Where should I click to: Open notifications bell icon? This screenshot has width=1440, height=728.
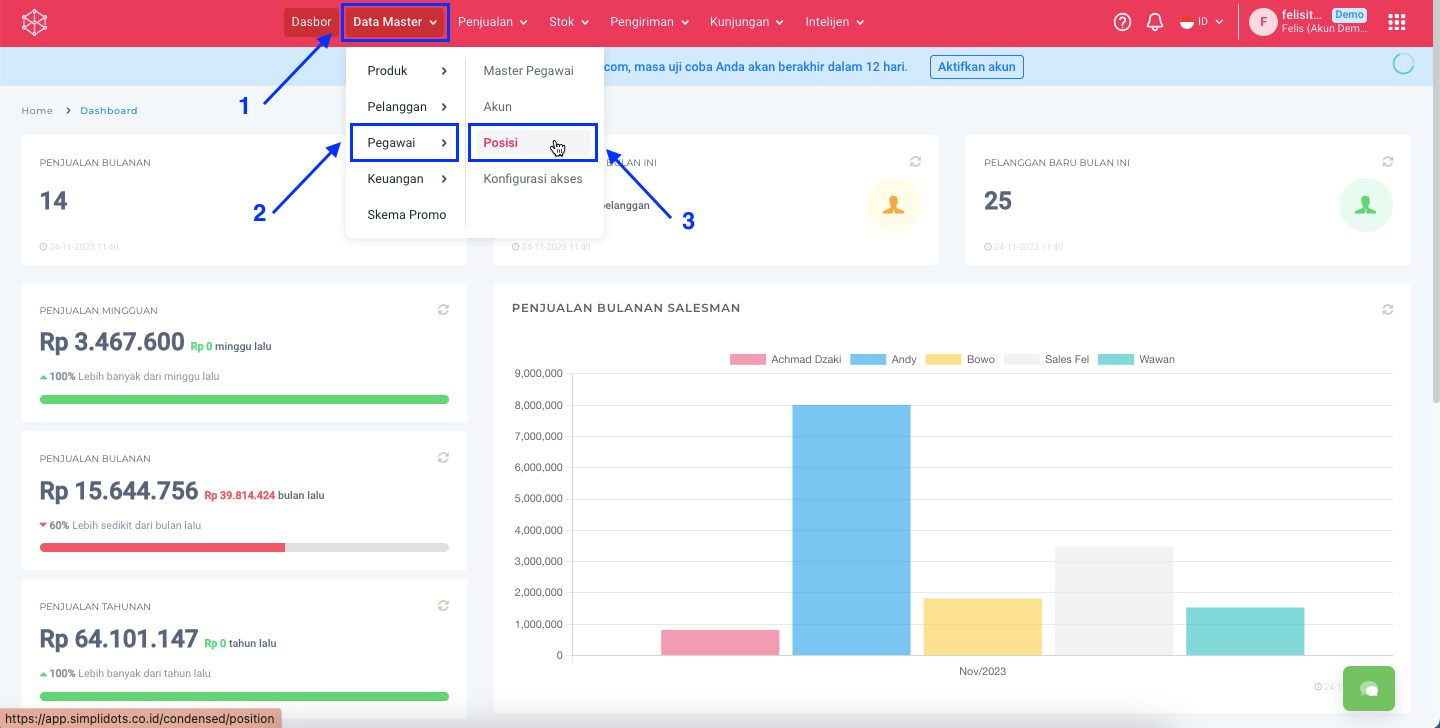coord(1155,22)
